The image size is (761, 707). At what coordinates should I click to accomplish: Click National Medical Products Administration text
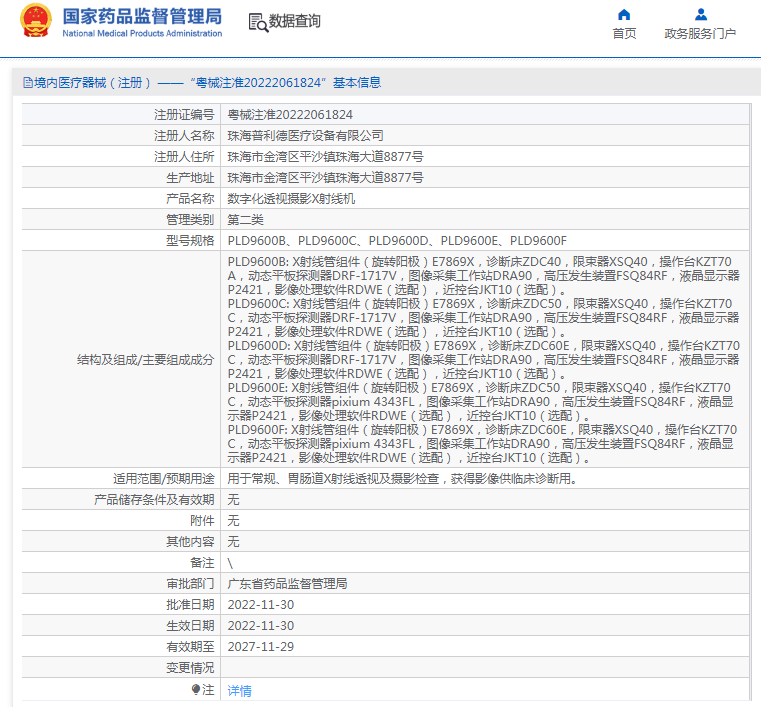pos(142,33)
